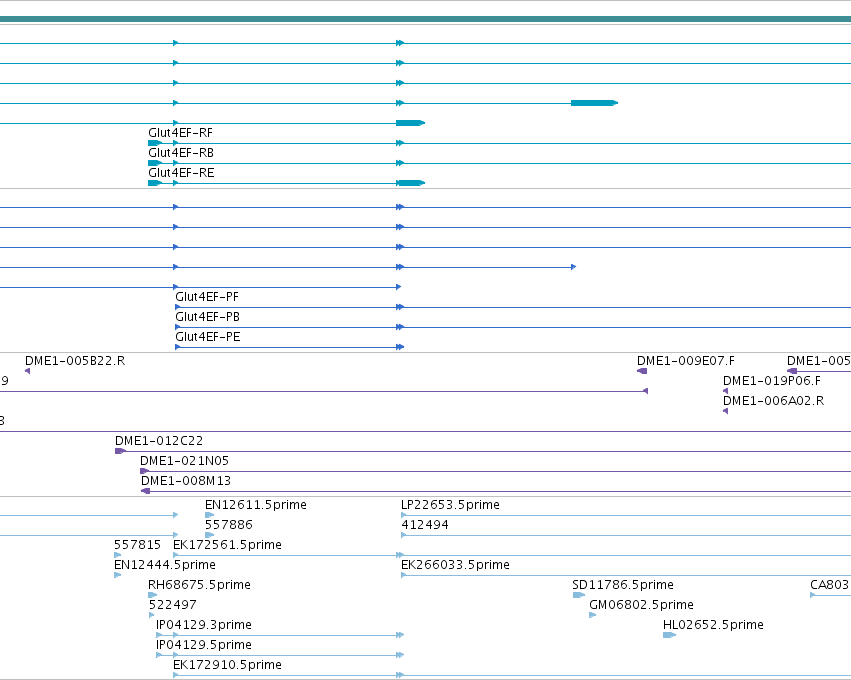Open the EK172561.5prime EST label
This screenshot has height=680, width=851.
pyautogui.click(x=227, y=545)
